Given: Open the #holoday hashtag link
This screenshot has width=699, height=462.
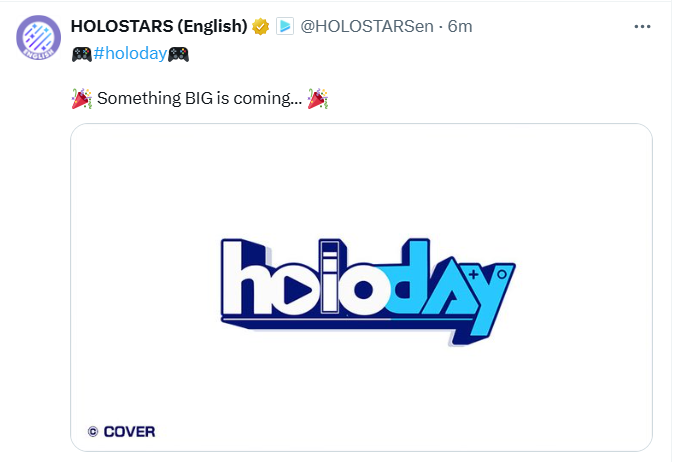Looking at the screenshot, I should pos(130,54).
